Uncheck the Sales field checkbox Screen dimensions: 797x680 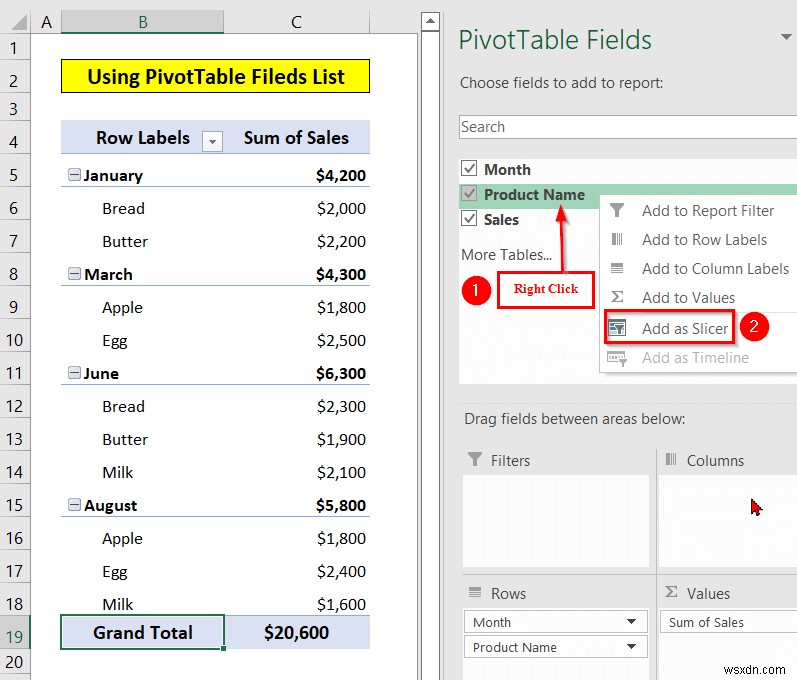pyautogui.click(x=469, y=219)
